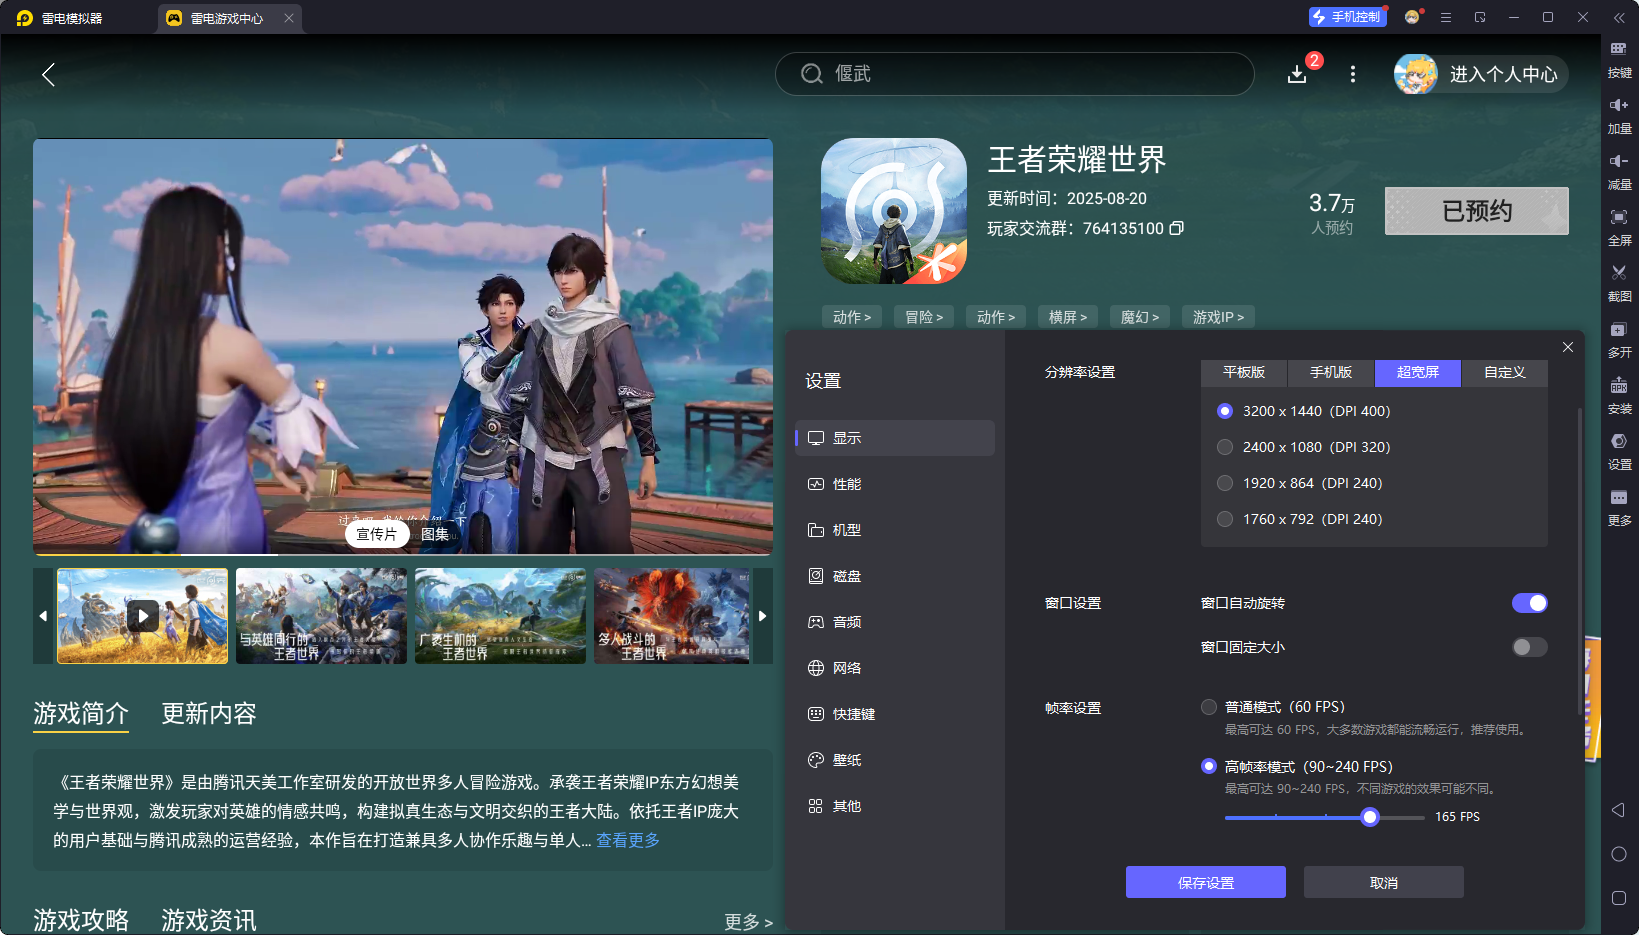Image resolution: width=1639 pixels, height=935 pixels.
Task: Expand the 横屏 category tag
Action: coord(1068,317)
